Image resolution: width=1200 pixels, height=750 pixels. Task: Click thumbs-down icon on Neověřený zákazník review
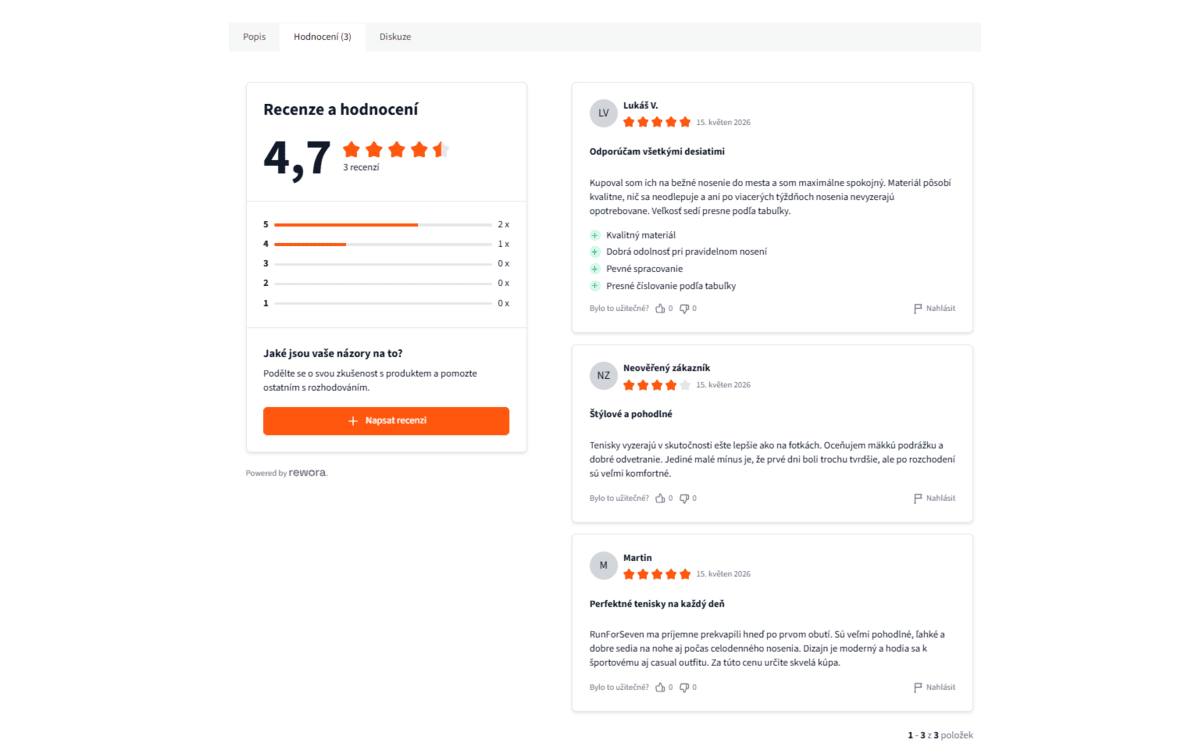coord(684,498)
